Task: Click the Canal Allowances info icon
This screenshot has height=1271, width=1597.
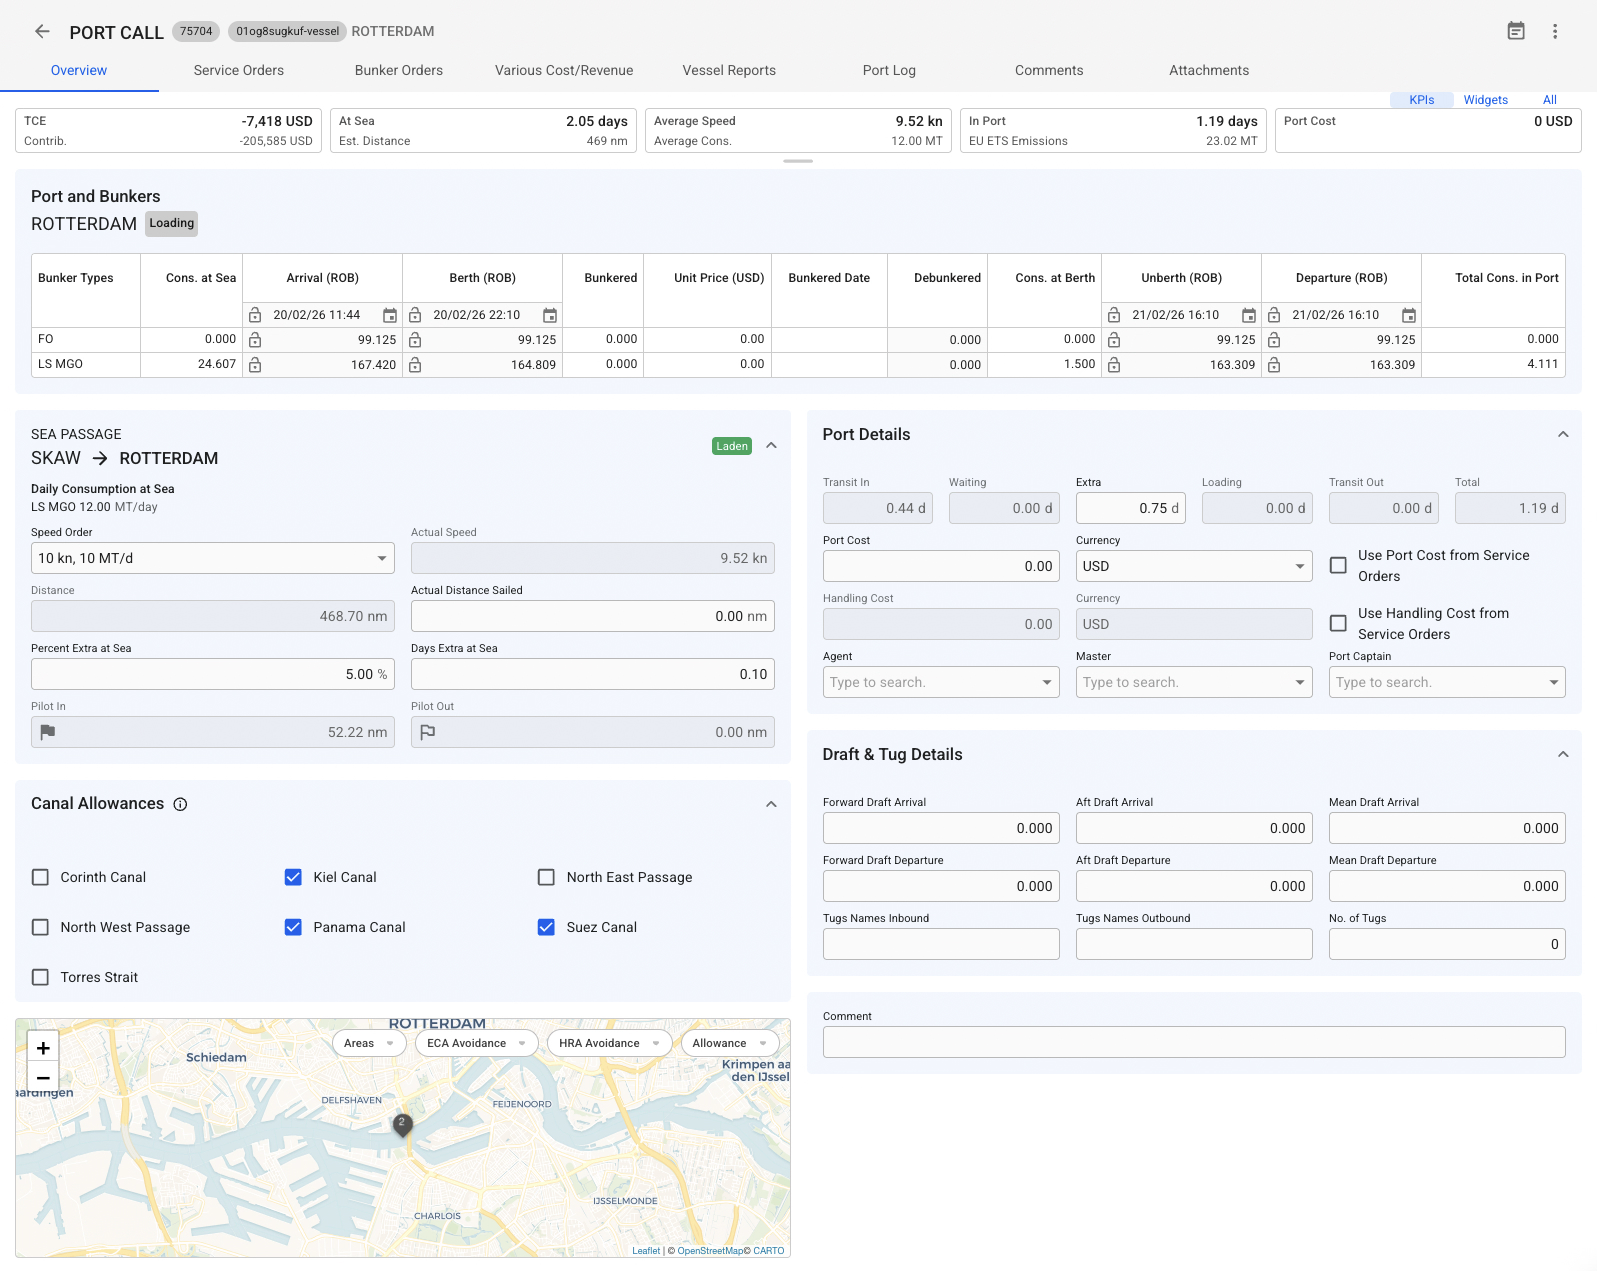Action: 180,804
